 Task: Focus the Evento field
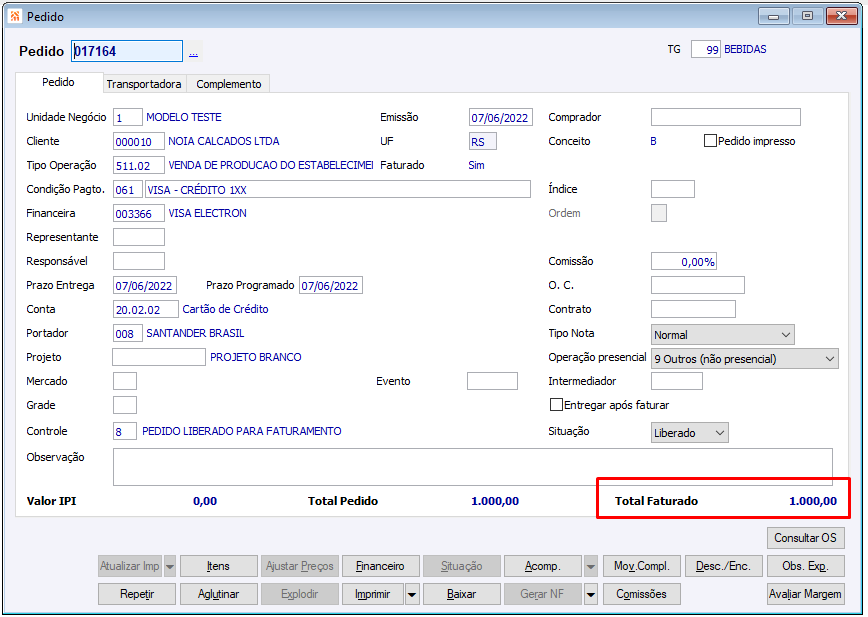click(493, 381)
